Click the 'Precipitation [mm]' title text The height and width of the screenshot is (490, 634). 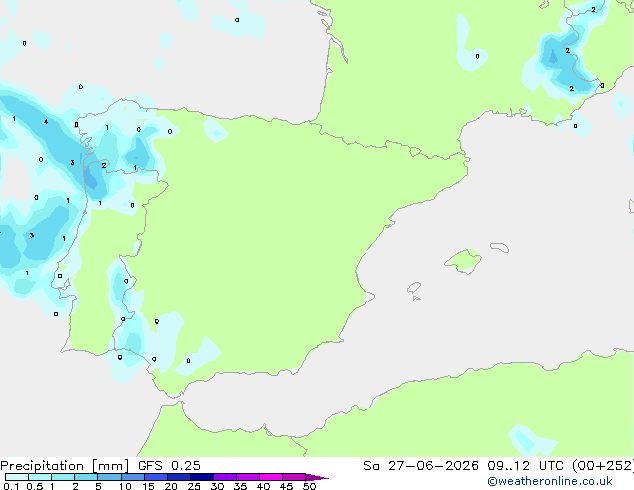pyautogui.click(x=65, y=466)
